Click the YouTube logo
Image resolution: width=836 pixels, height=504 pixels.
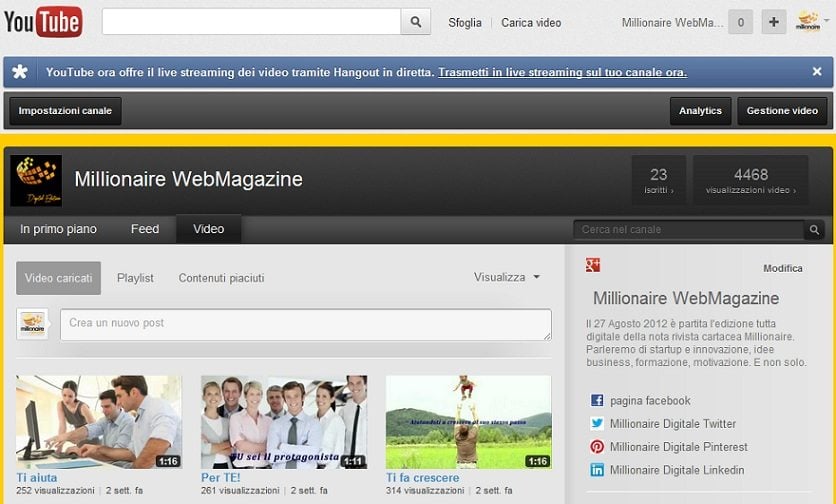tap(43, 21)
